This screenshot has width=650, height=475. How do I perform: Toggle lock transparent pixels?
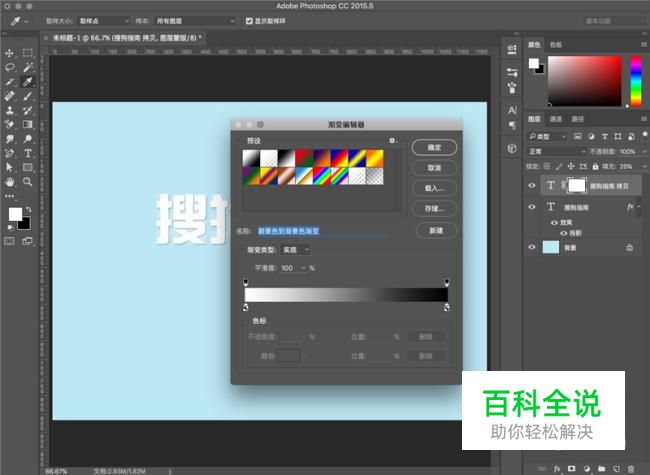(x=547, y=166)
